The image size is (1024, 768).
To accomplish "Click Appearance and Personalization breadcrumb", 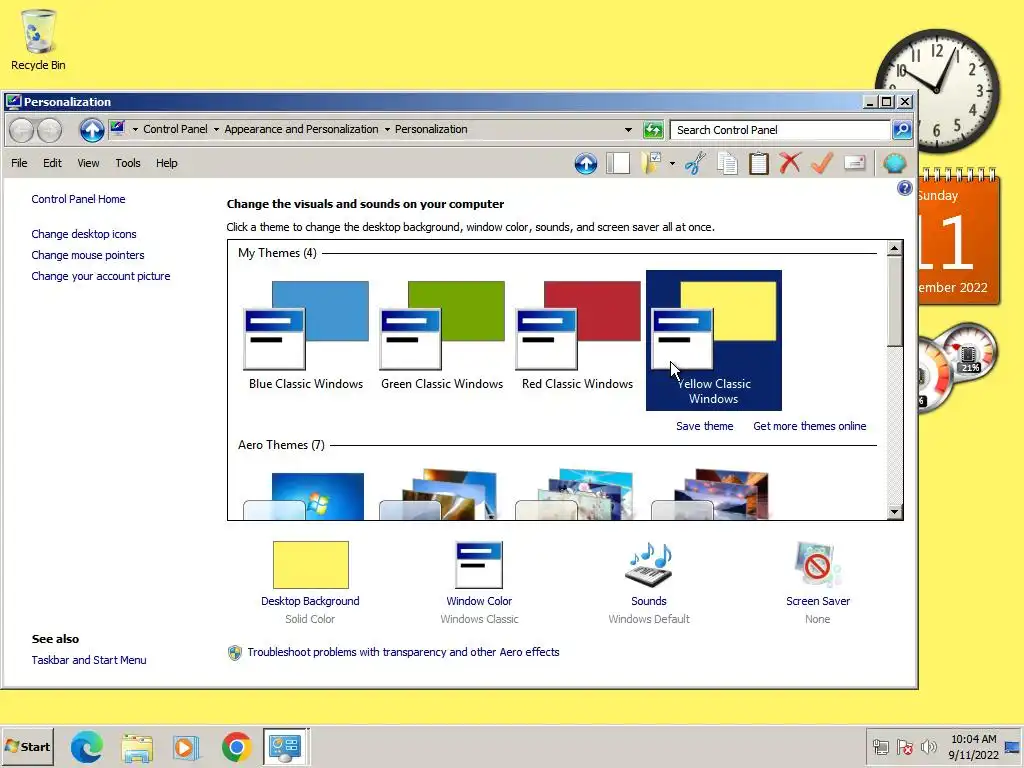I will [x=301, y=129].
